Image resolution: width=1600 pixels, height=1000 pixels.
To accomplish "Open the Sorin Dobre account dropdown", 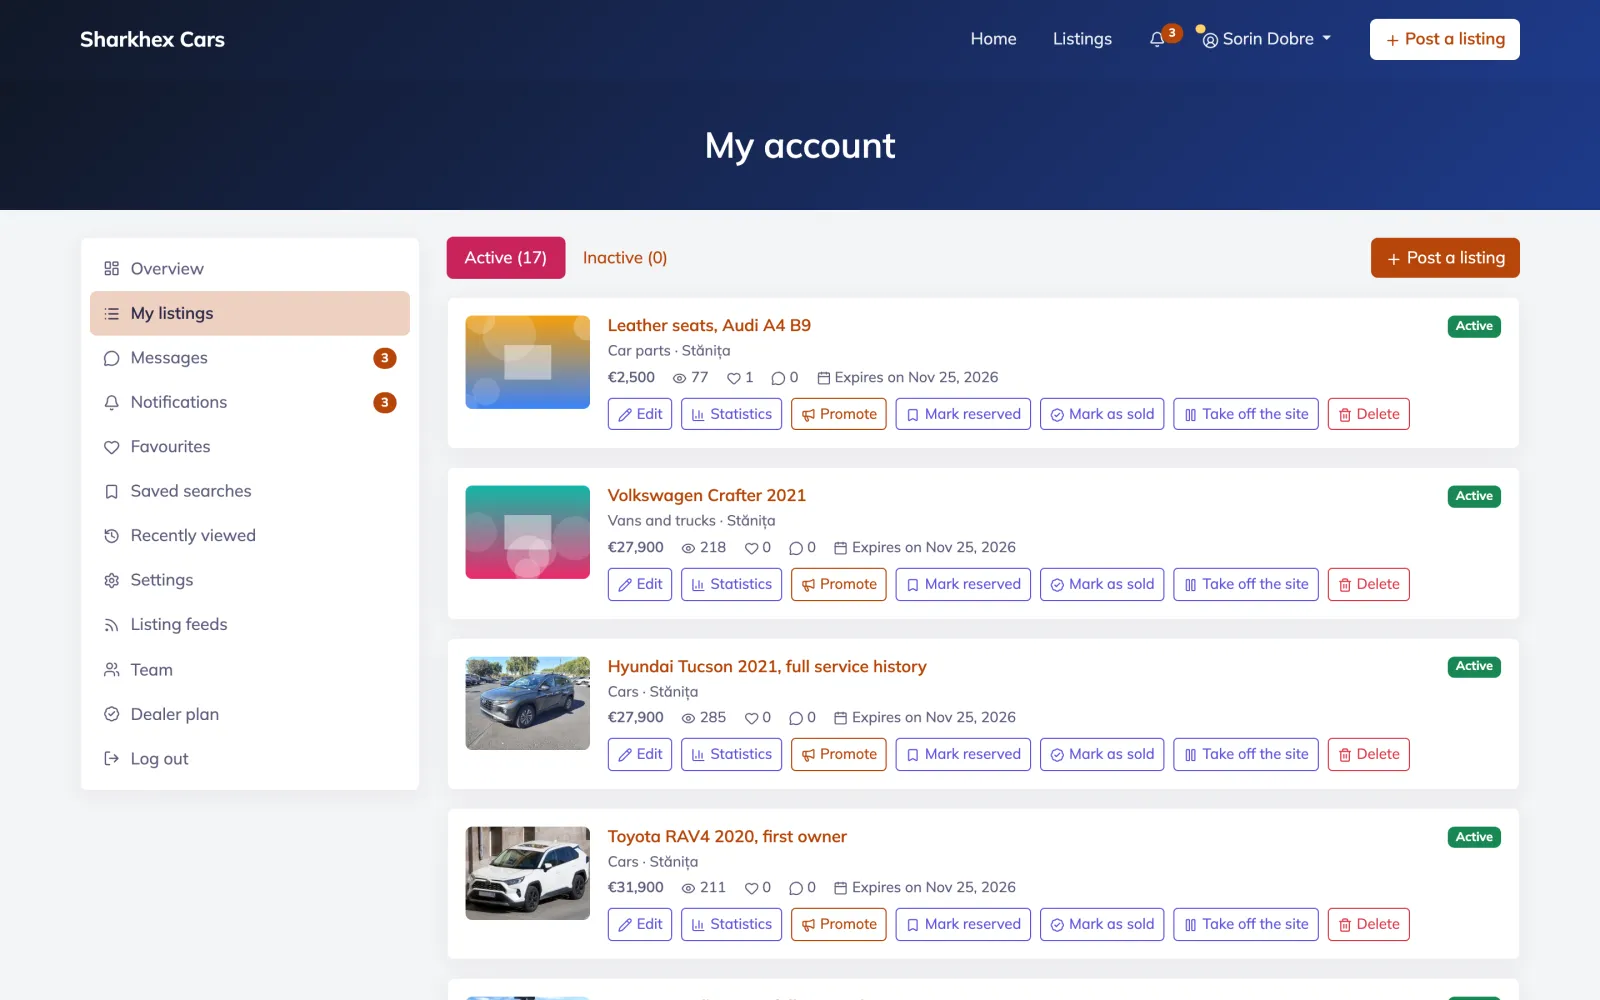I will tap(1267, 39).
